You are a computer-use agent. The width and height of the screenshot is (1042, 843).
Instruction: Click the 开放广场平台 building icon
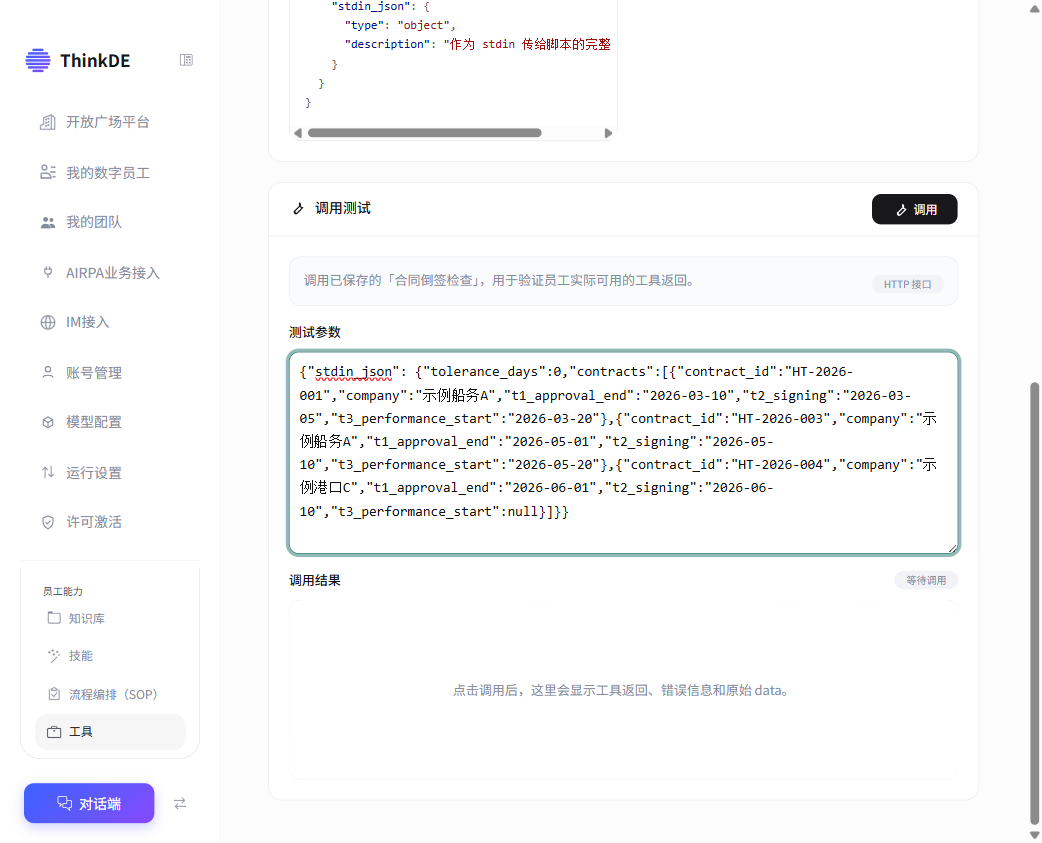pyautogui.click(x=48, y=122)
